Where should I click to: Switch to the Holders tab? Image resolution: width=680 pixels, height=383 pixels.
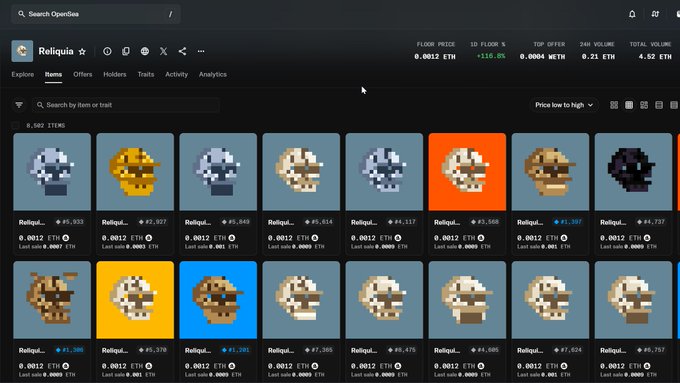(x=114, y=74)
